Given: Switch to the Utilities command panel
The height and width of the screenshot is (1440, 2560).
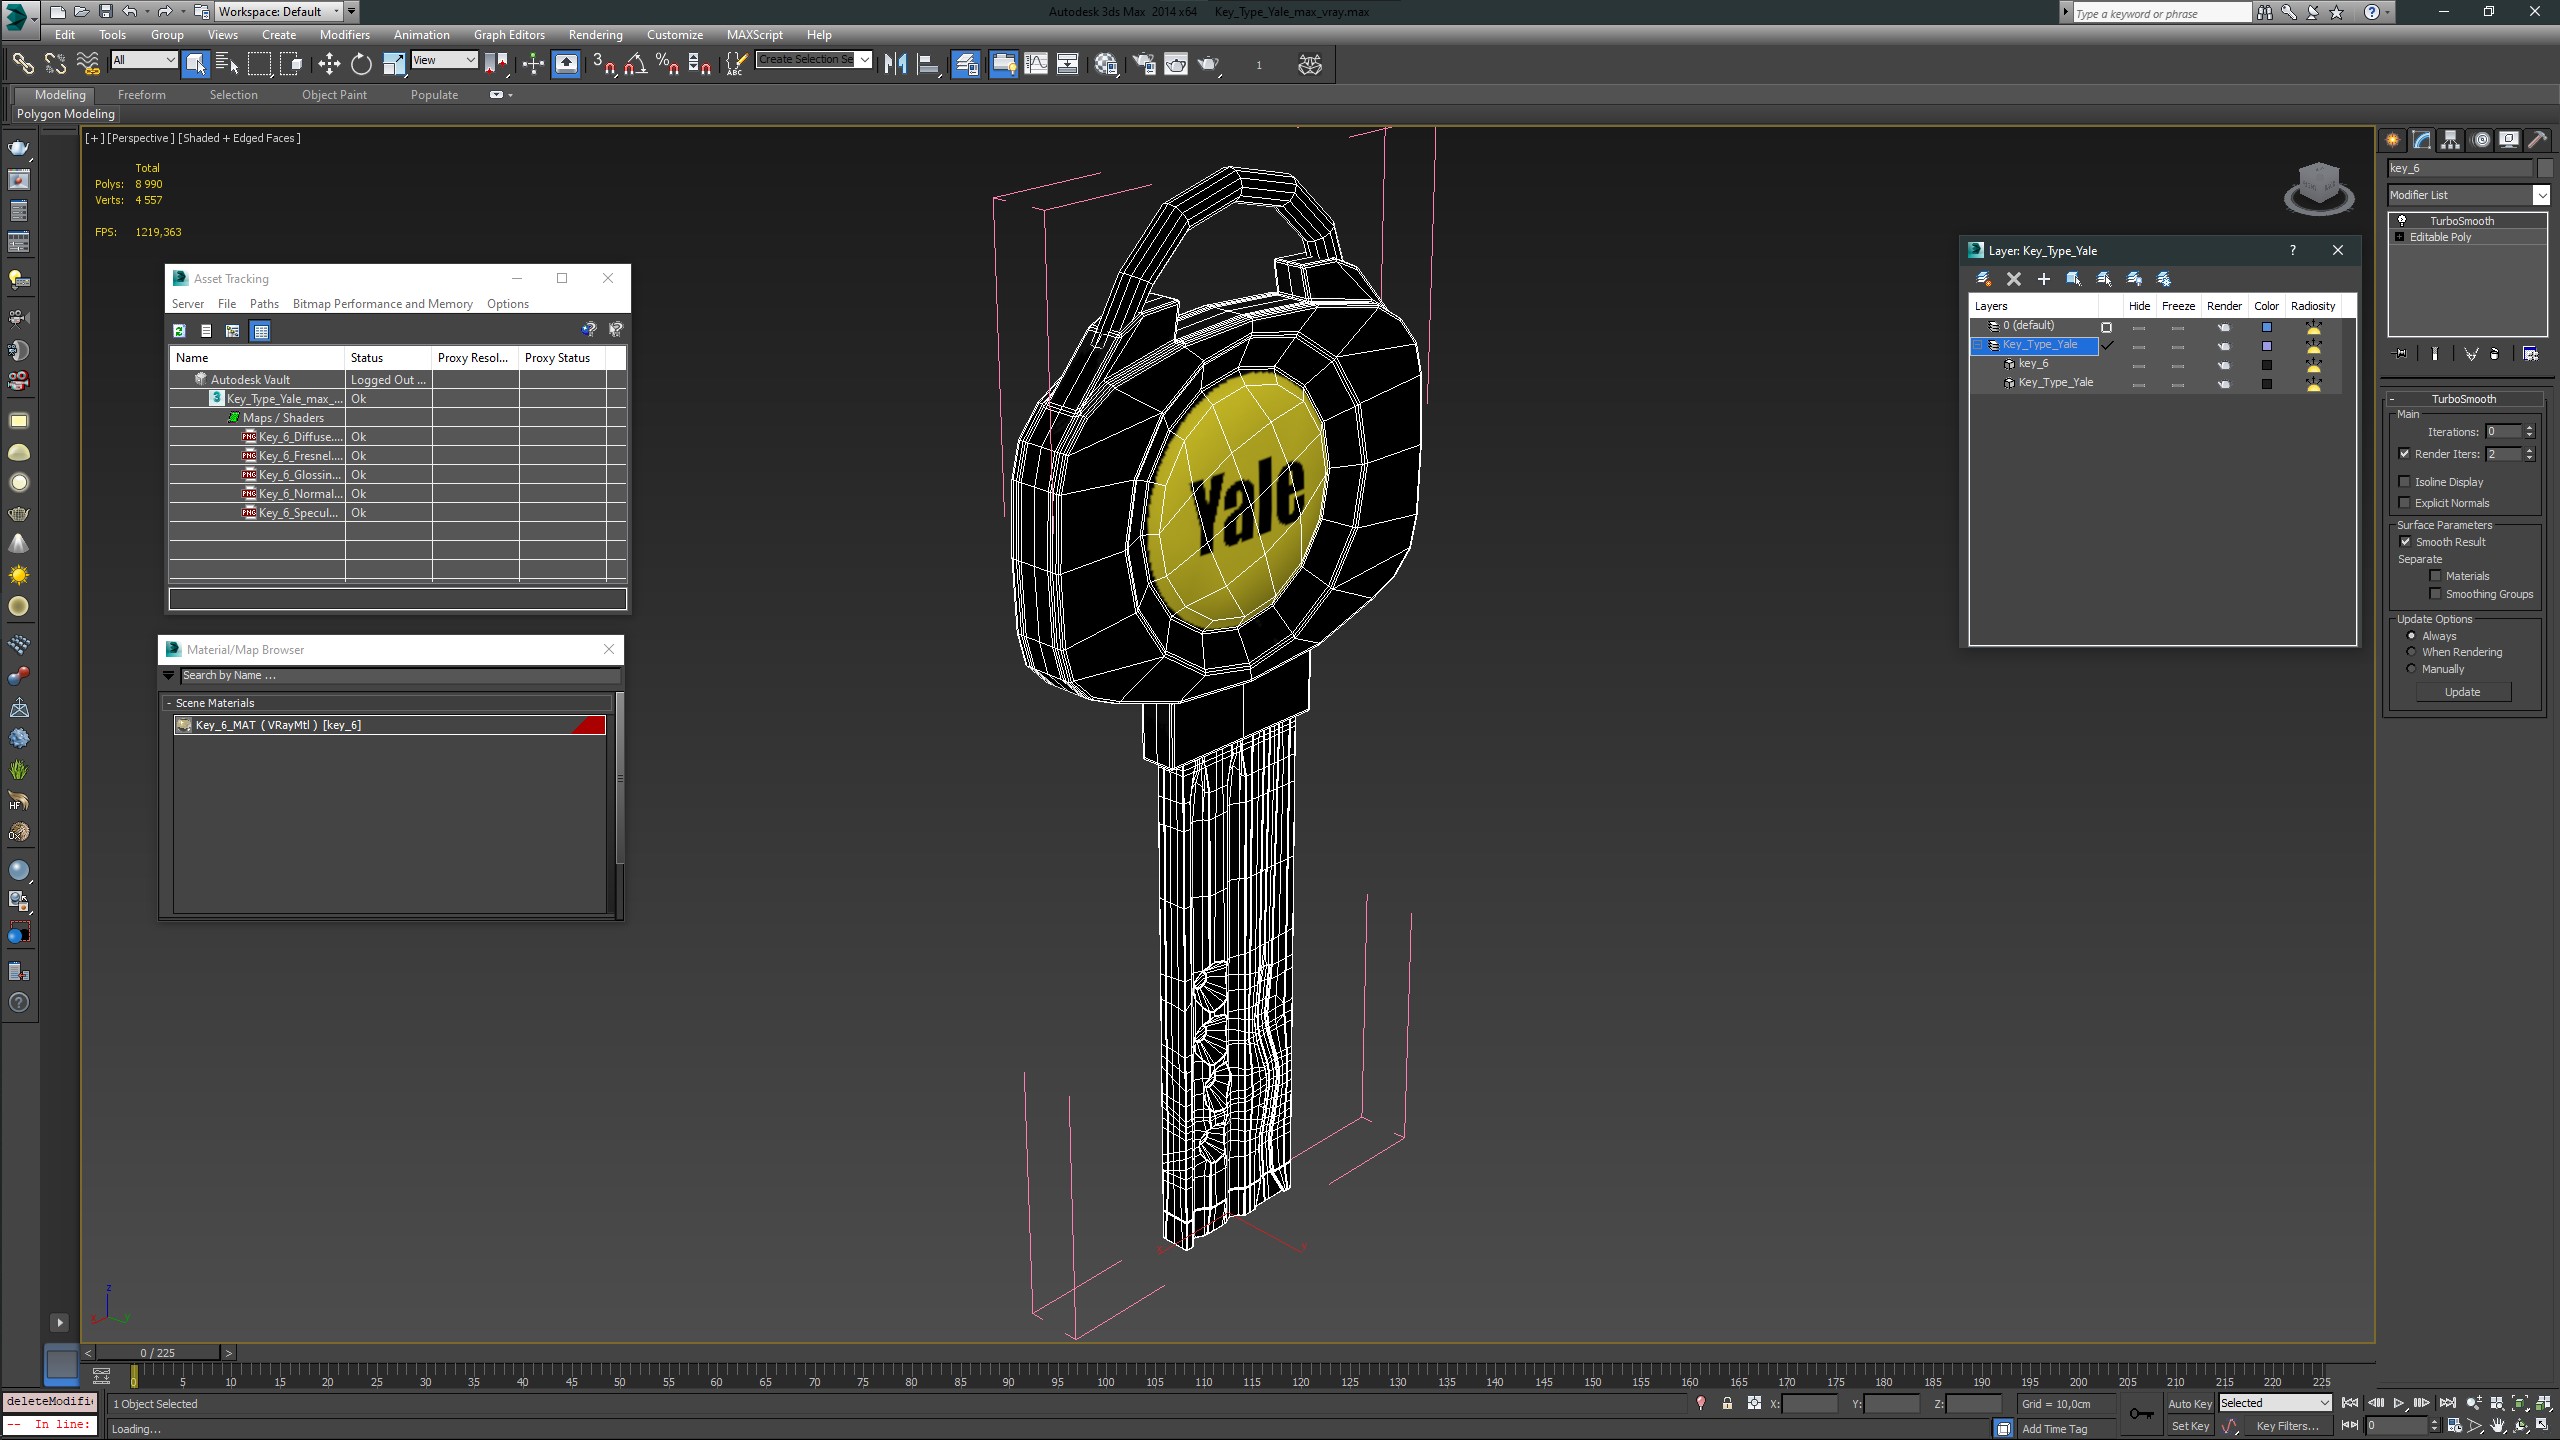Looking at the screenshot, I should (x=2538, y=140).
